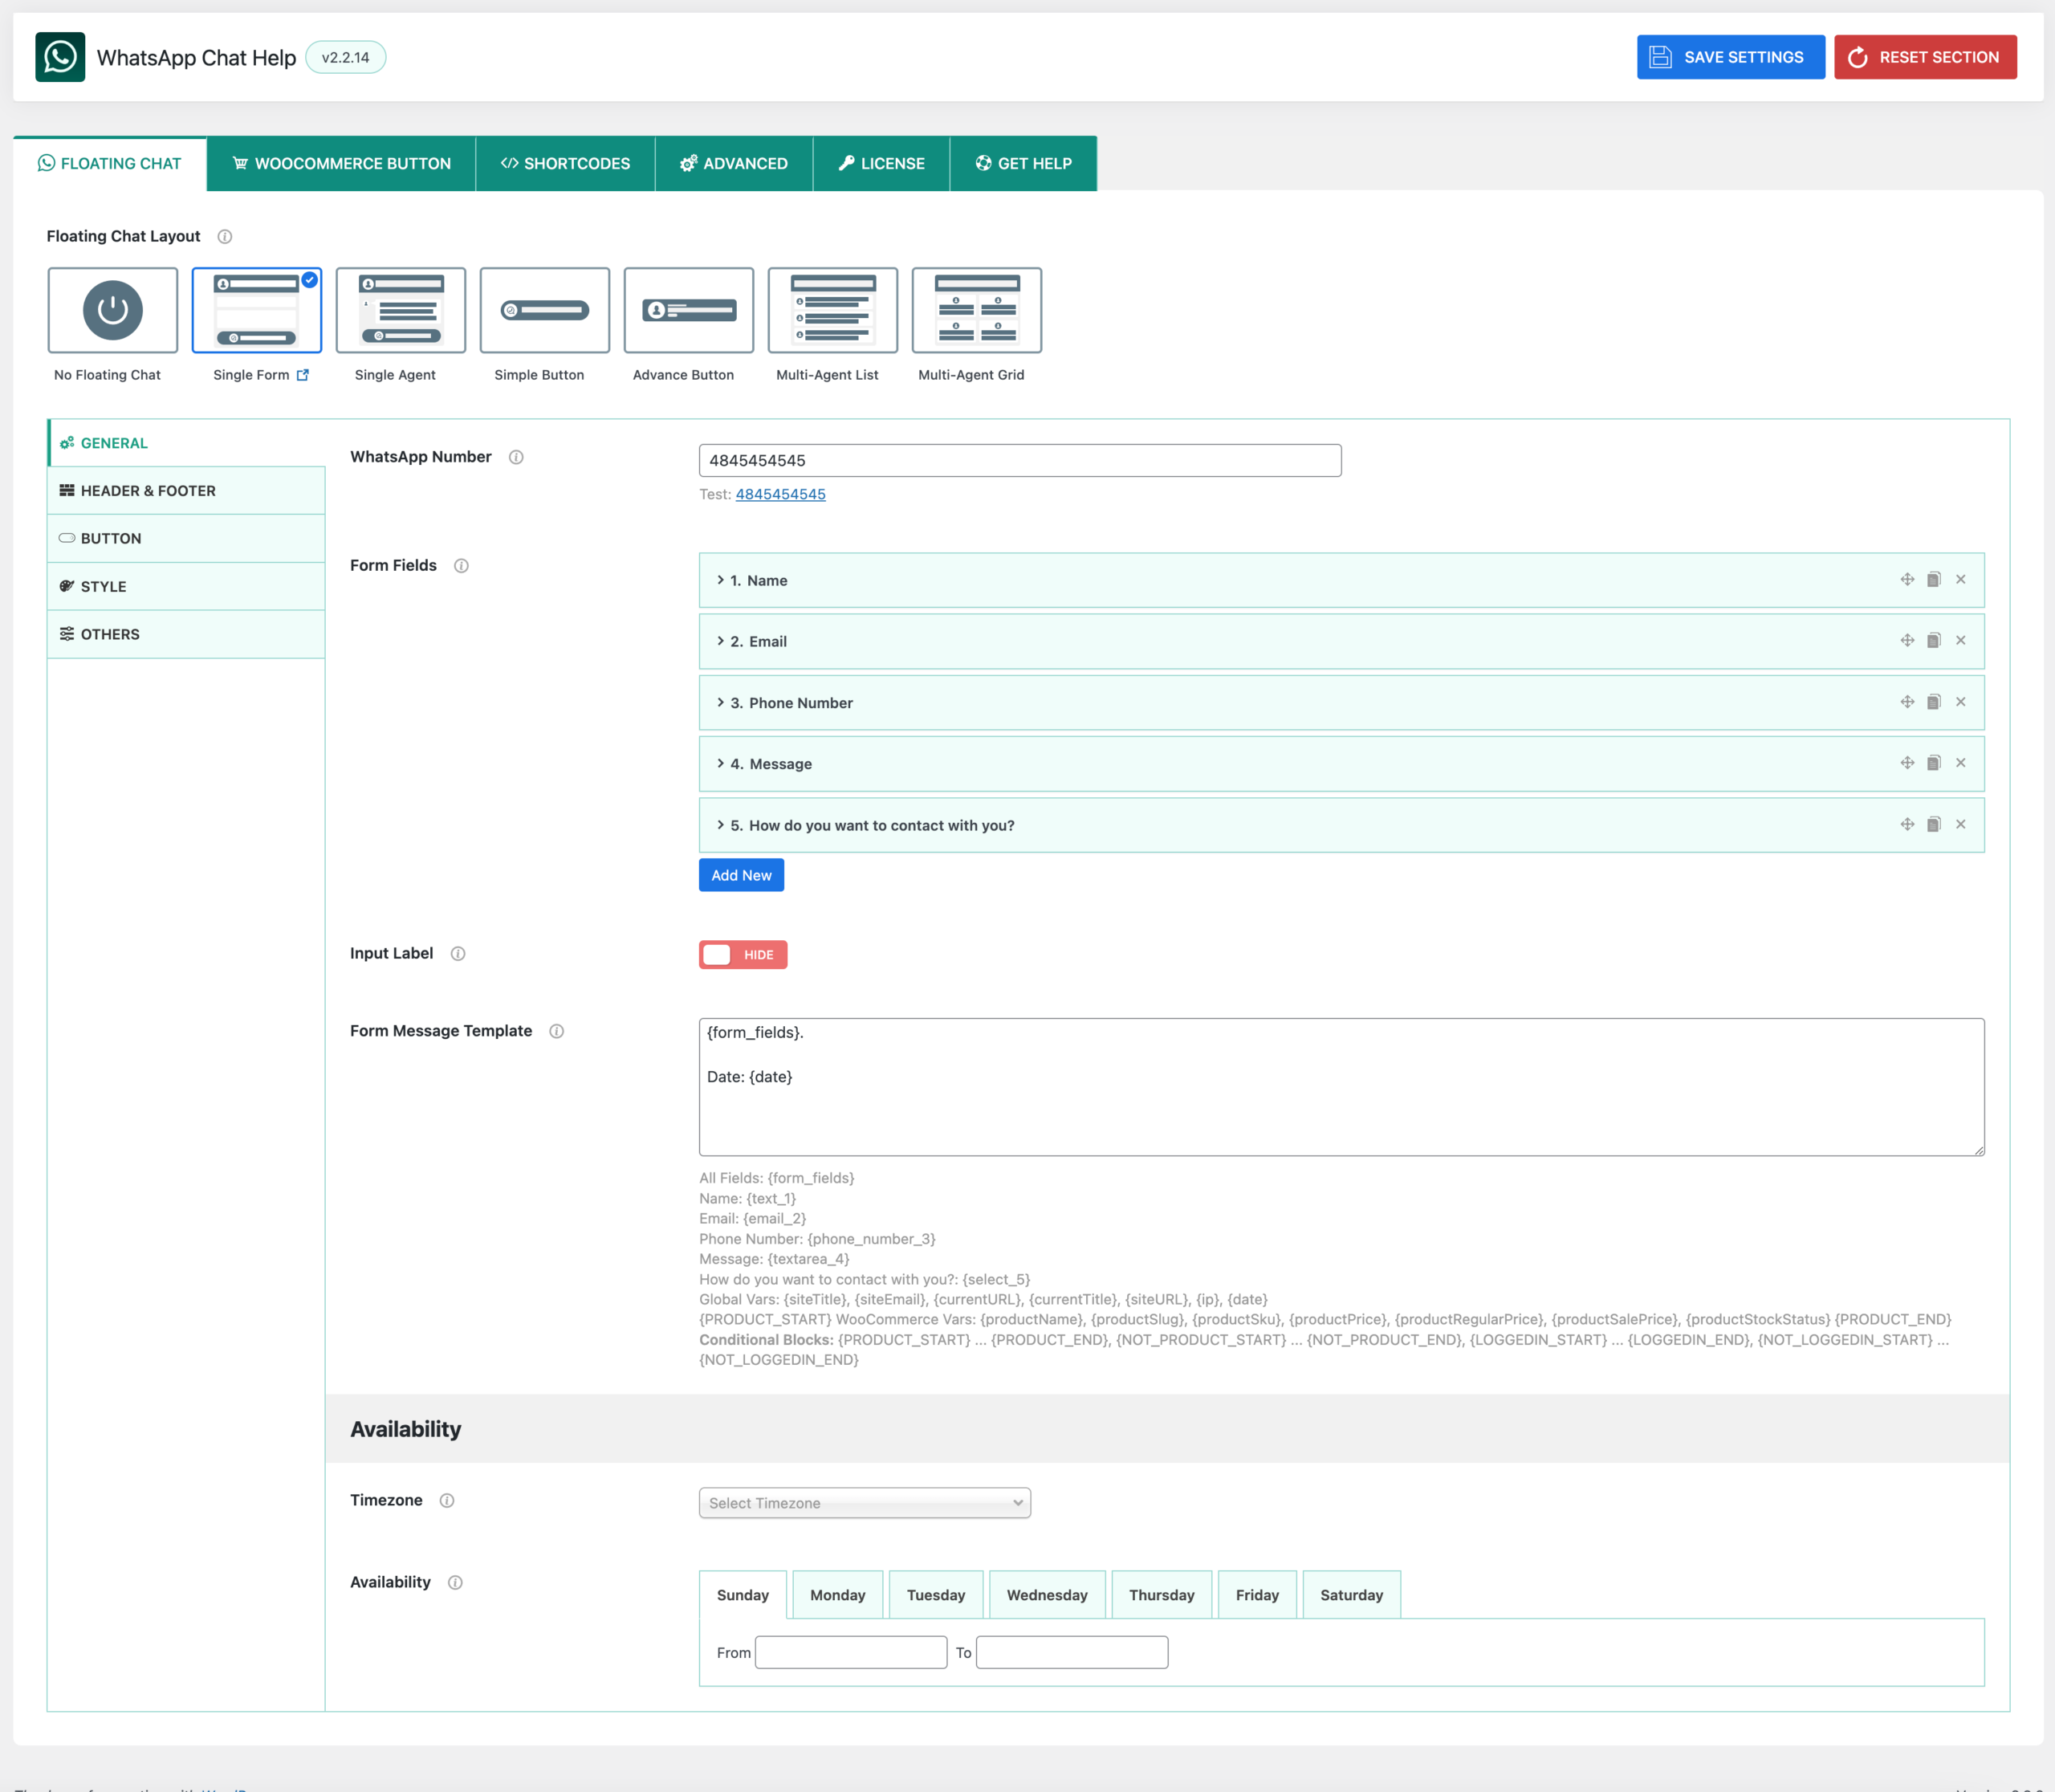2055x1792 pixels.
Task: Click info icon beside Input Label
Action: 458,954
